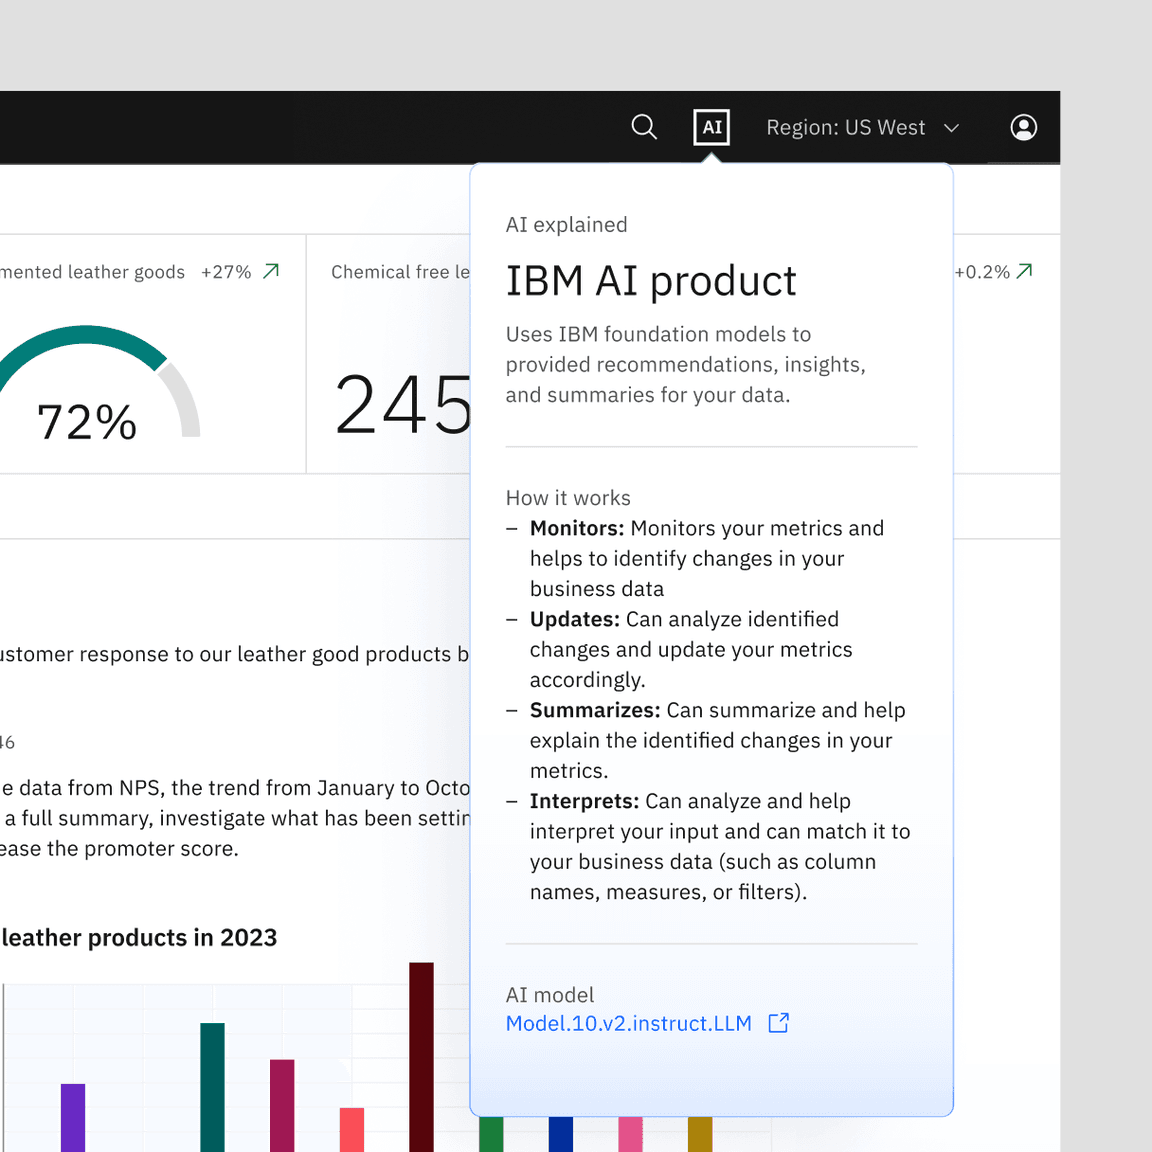Select the dark teal bar in chart
The height and width of the screenshot is (1152, 1152).
tap(212, 1087)
